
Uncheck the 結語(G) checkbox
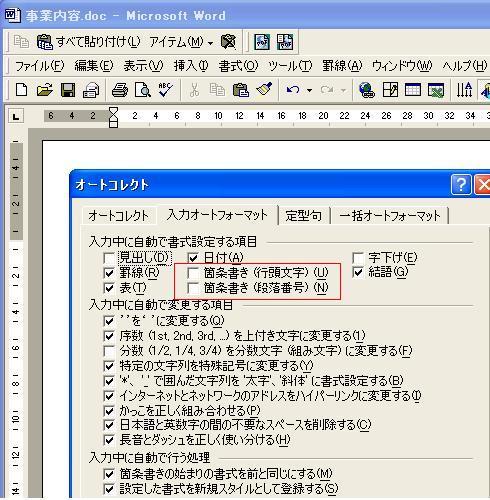pos(358,272)
